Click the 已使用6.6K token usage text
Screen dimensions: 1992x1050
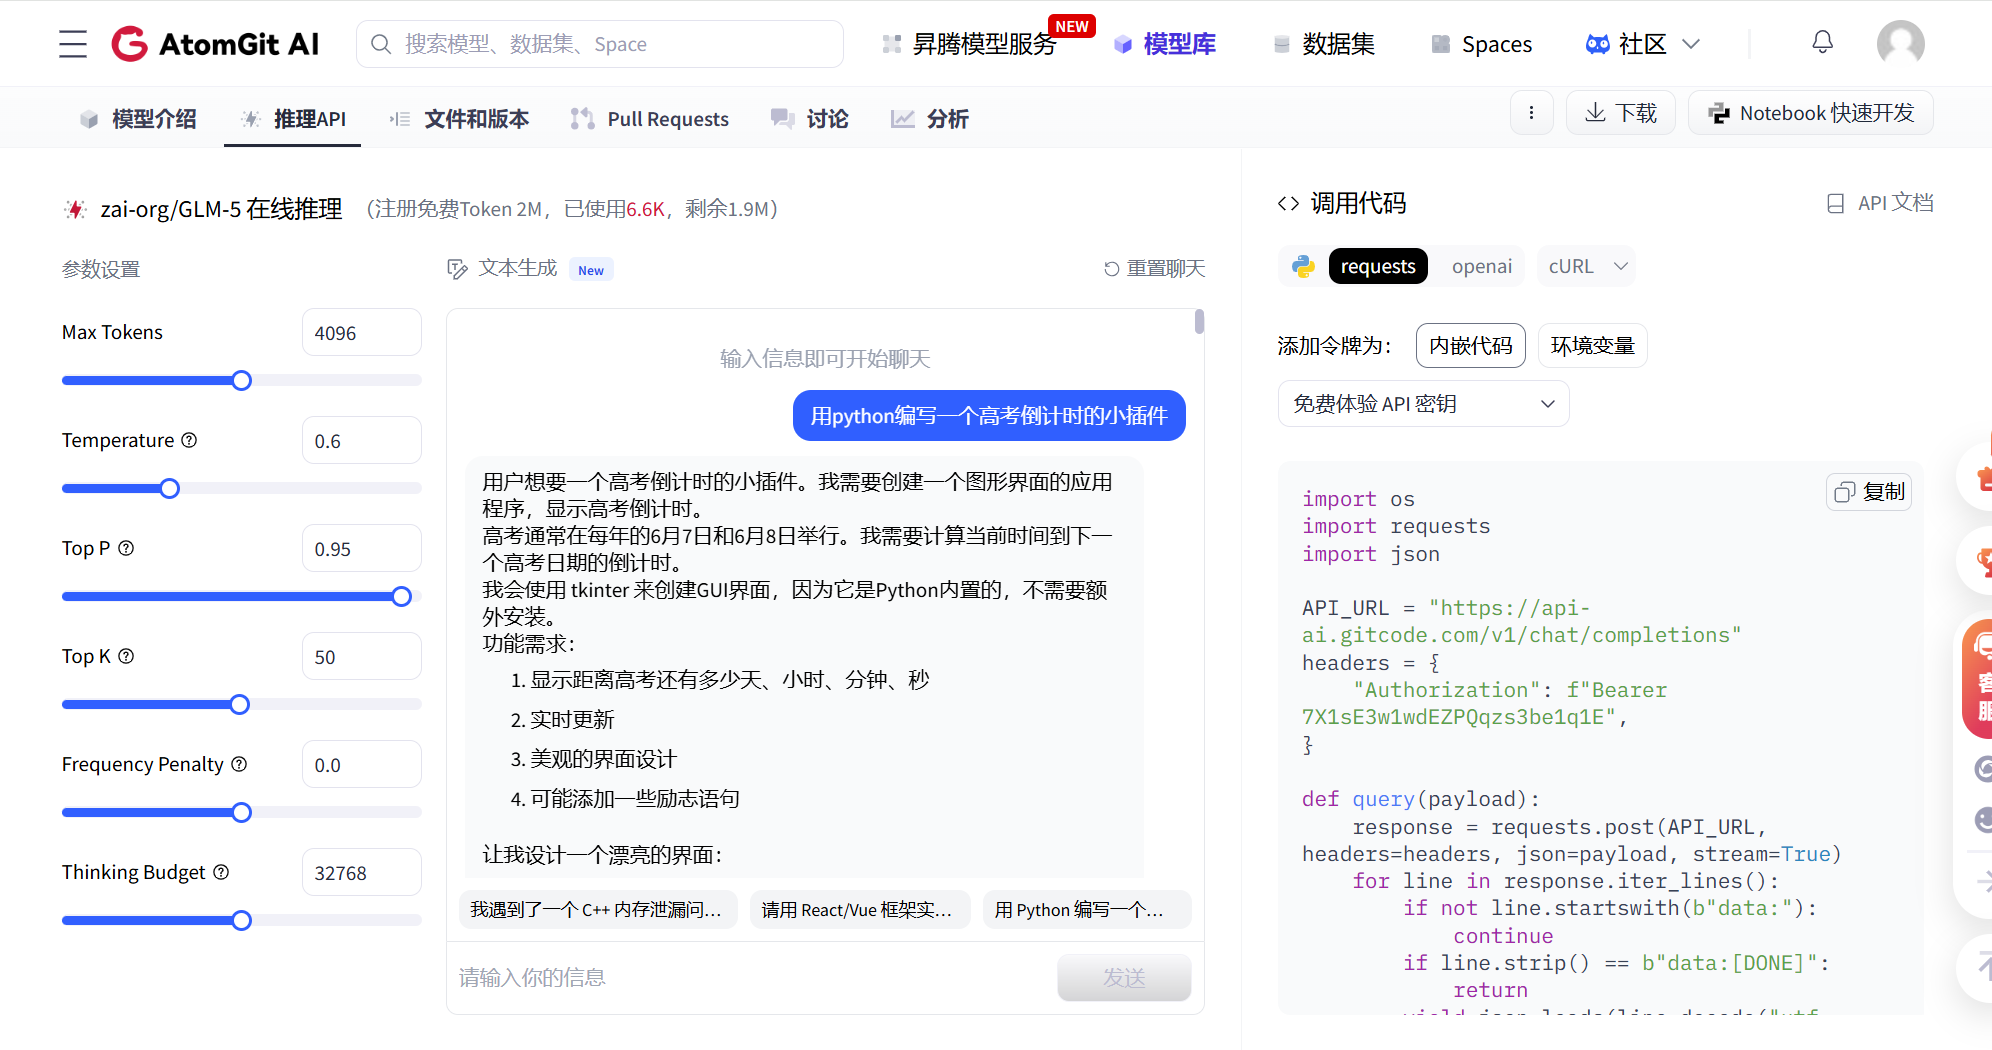pyautogui.click(x=614, y=209)
